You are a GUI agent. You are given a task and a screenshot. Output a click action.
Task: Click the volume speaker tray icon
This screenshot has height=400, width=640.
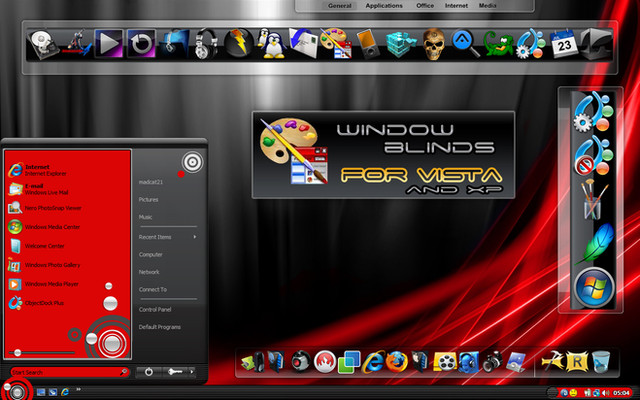click(x=606, y=393)
